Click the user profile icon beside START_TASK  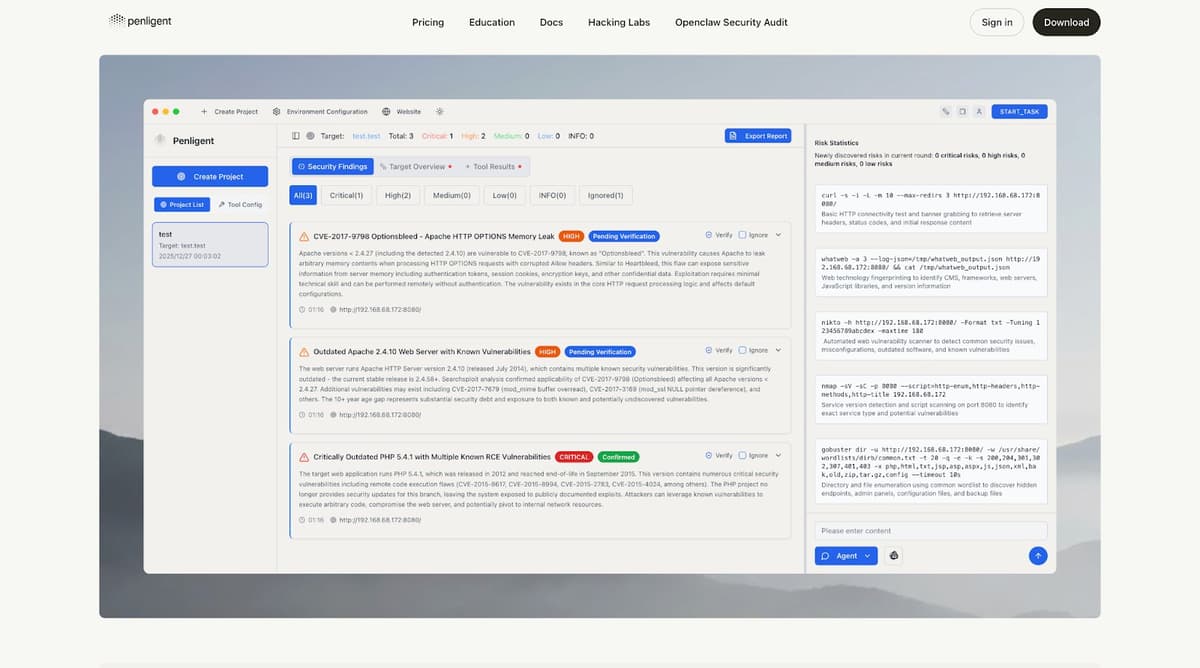pos(979,112)
